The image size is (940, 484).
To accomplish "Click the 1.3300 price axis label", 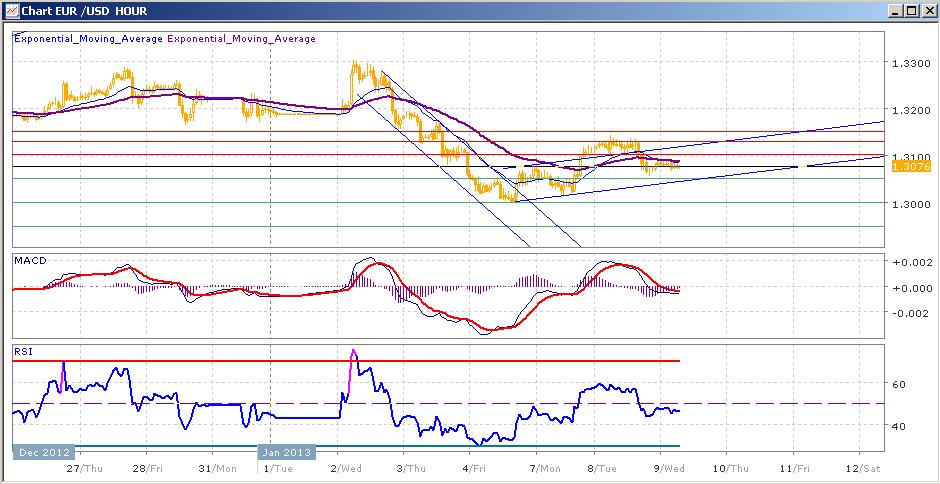I will click(911, 64).
